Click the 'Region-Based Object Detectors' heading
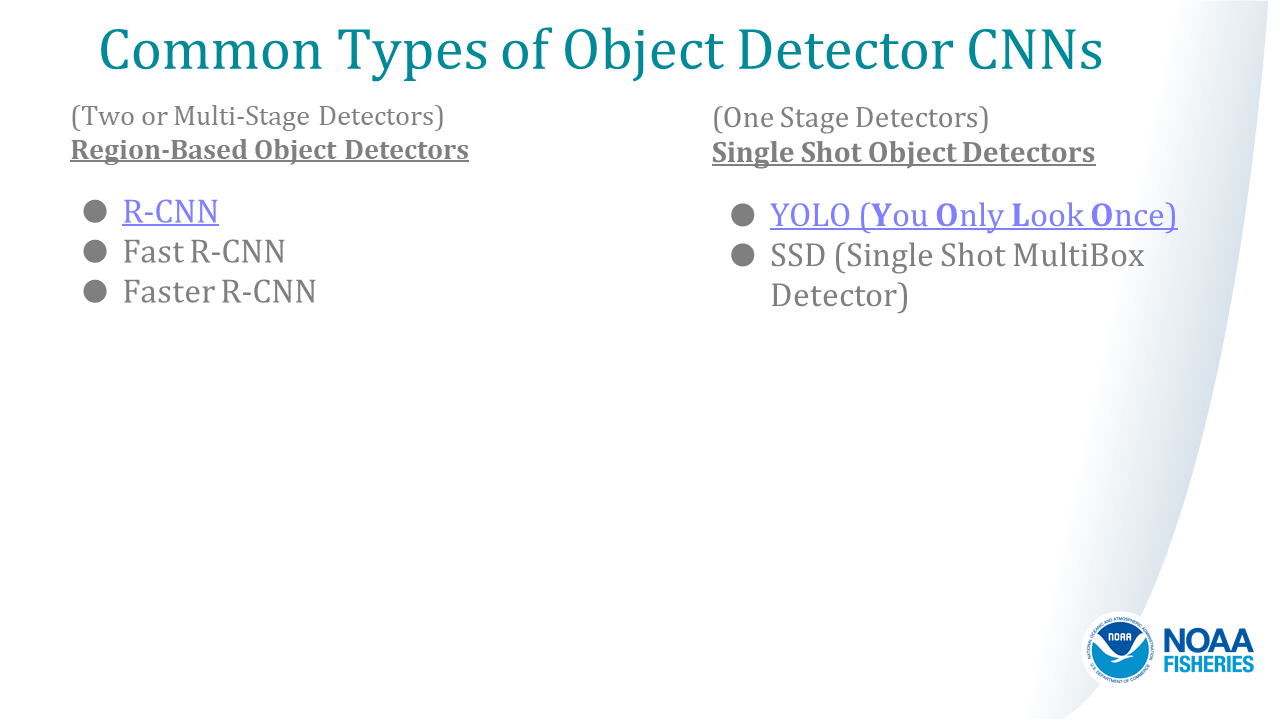Image resolution: width=1280 pixels, height=720 pixels. [269, 150]
